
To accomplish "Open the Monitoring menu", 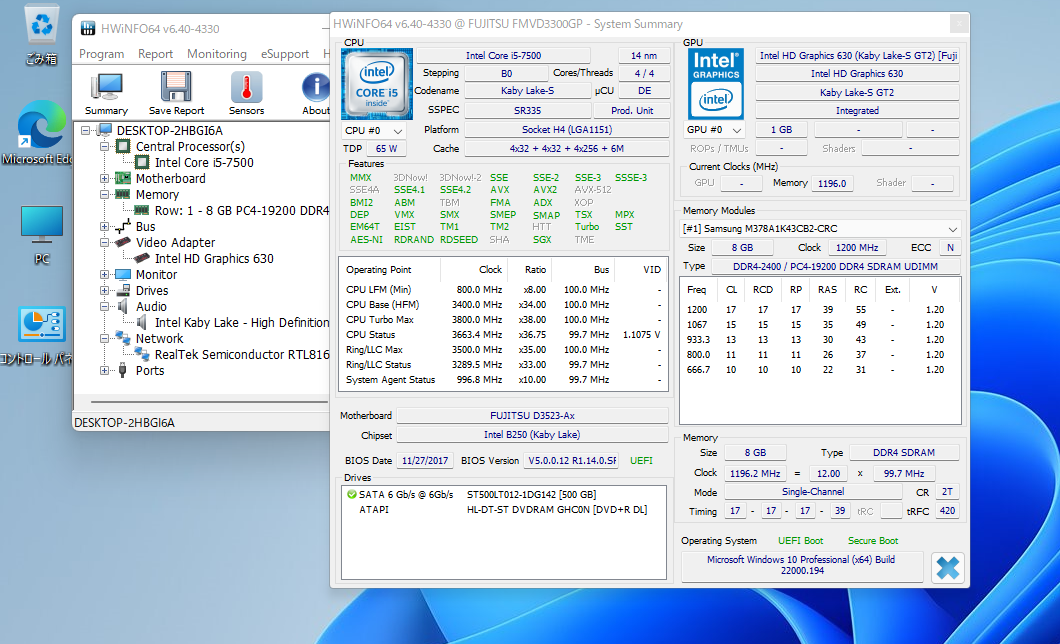I will coord(217,54).
